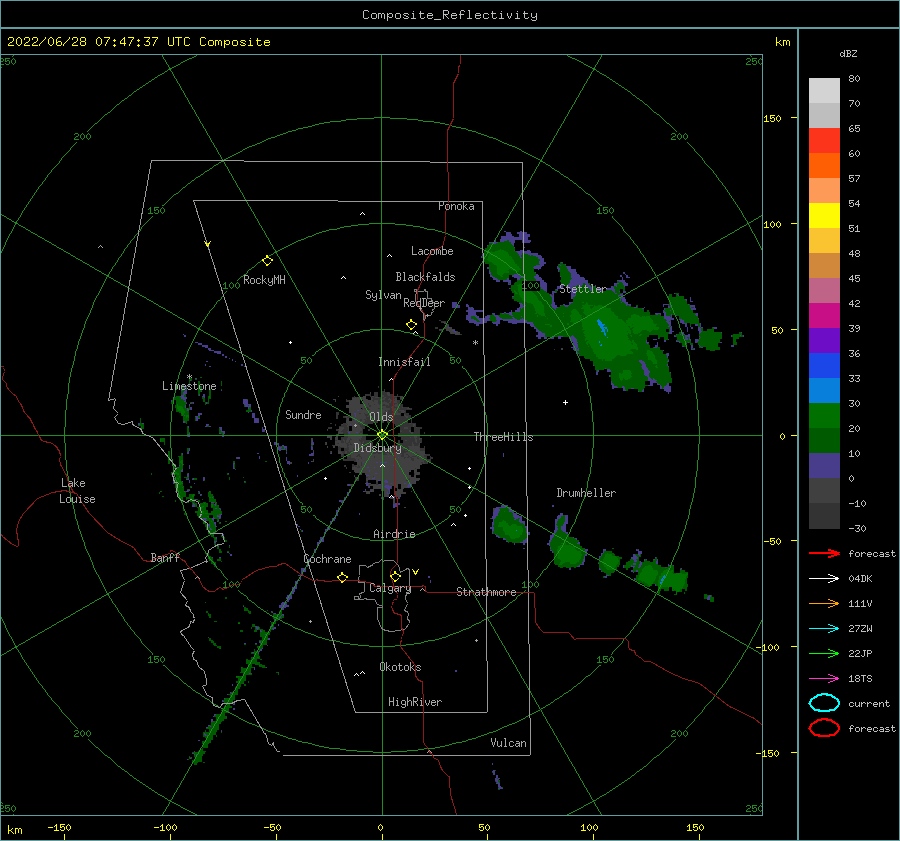Click the Limestone label
The width and height of the screenshot is (900, 841).
tap(189, 386)
